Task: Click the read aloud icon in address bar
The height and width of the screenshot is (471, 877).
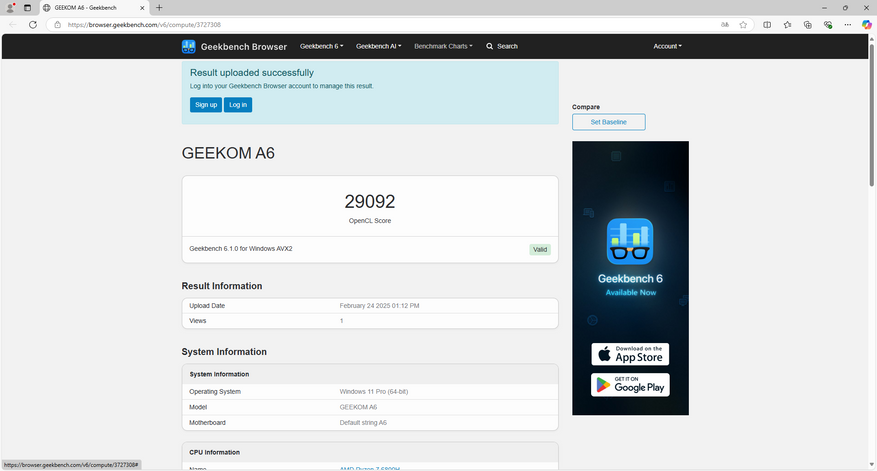Action: tap(725, 25)
